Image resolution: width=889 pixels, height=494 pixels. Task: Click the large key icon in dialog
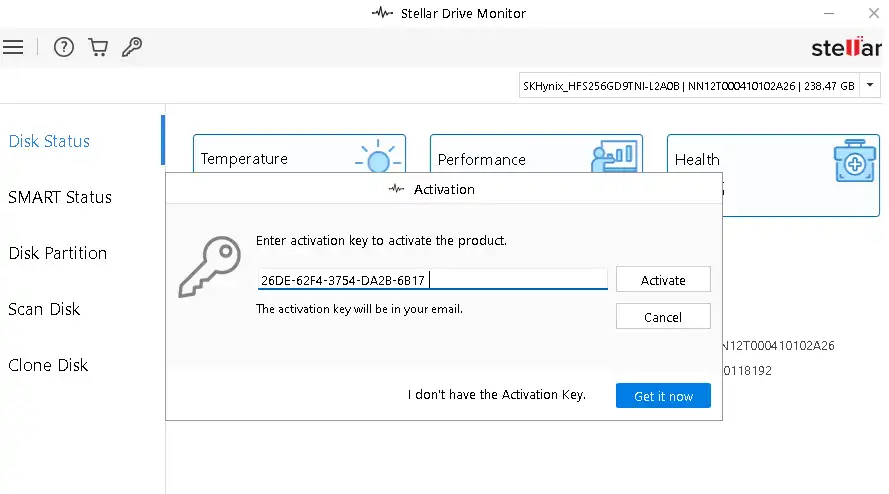pos(209,267)
